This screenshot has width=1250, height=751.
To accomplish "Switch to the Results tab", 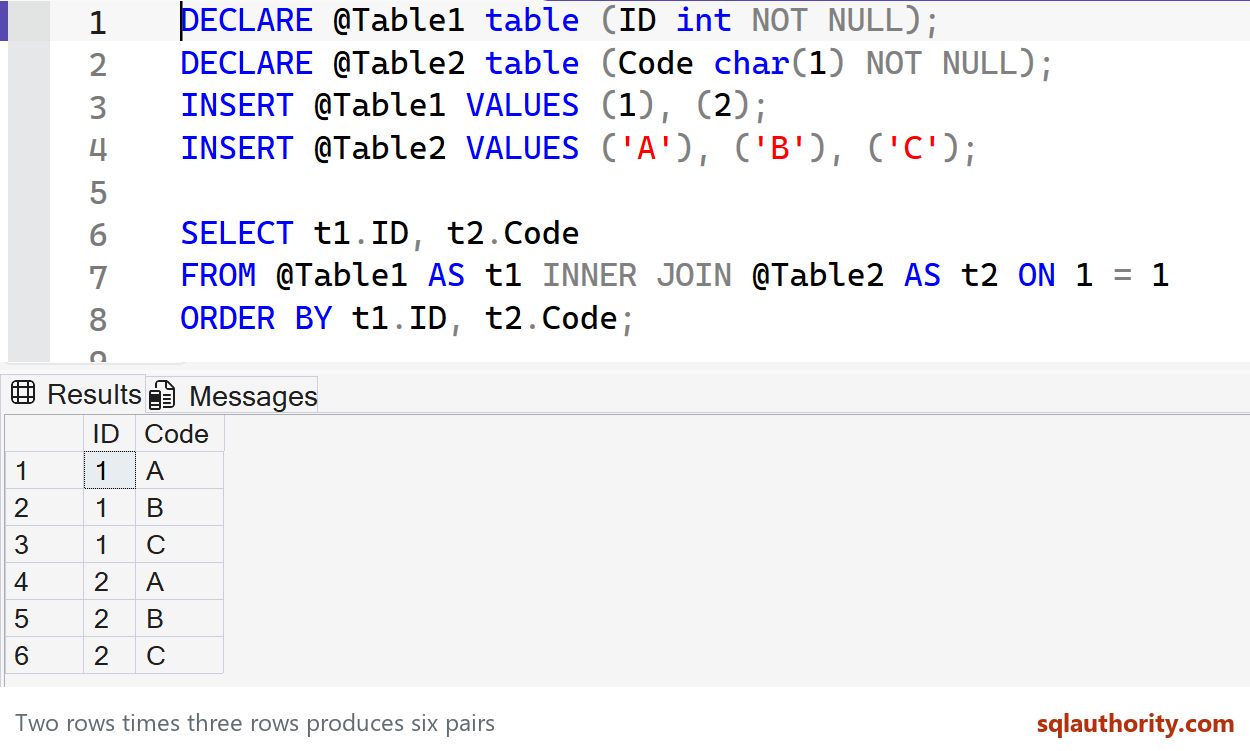I will pos(76,394).
